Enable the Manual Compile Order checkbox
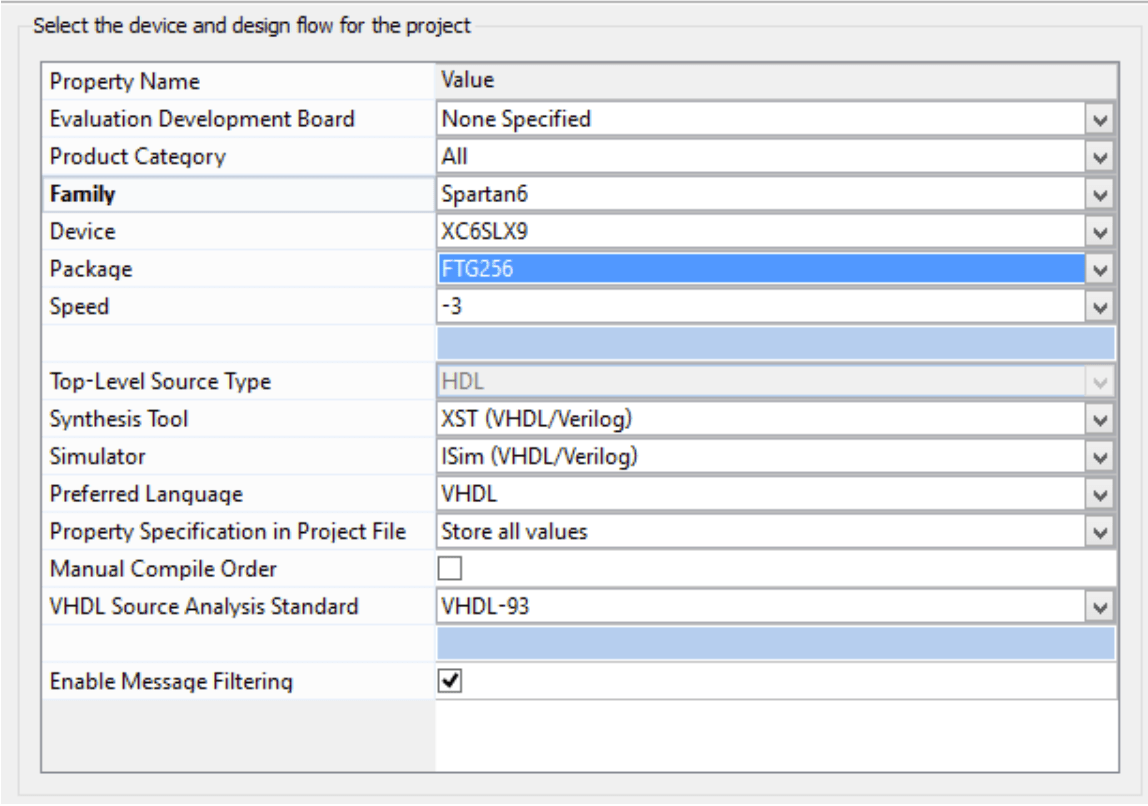Screen dimensions: 1148x806 (x=451, y=569)
